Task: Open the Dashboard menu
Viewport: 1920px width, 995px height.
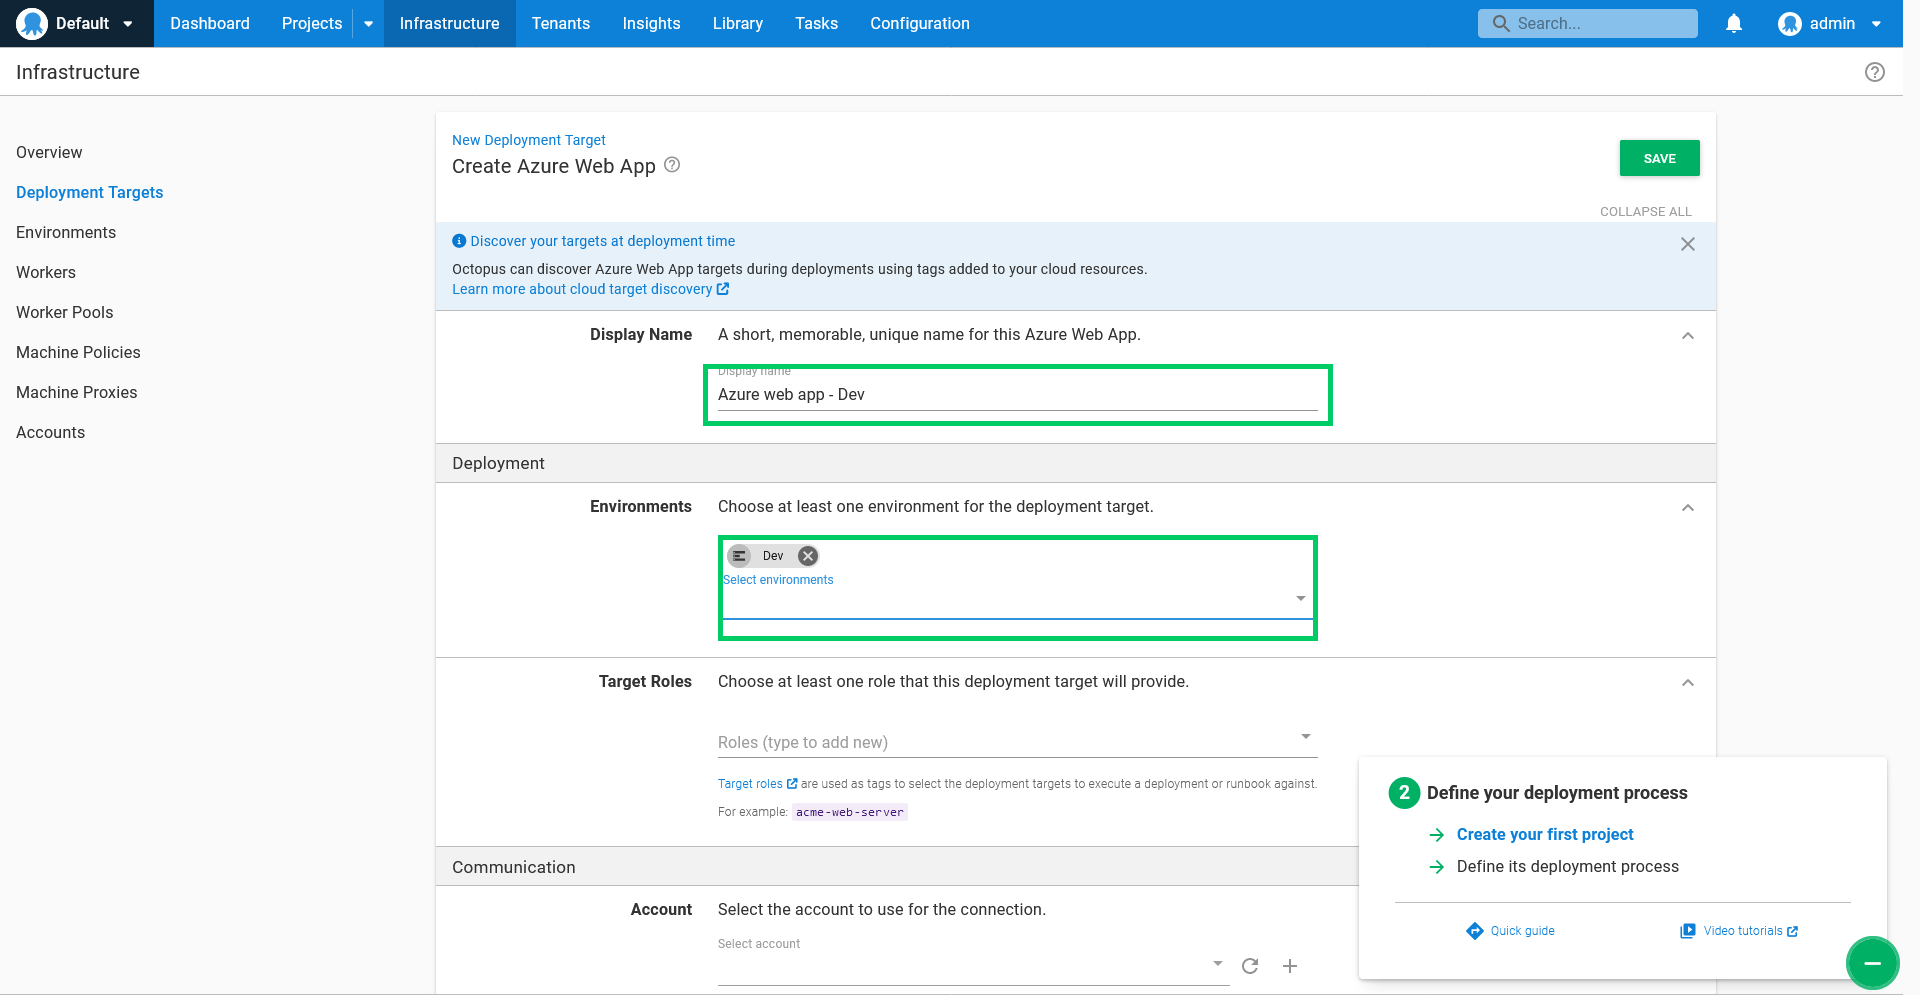Action: (x=210, y=23)
